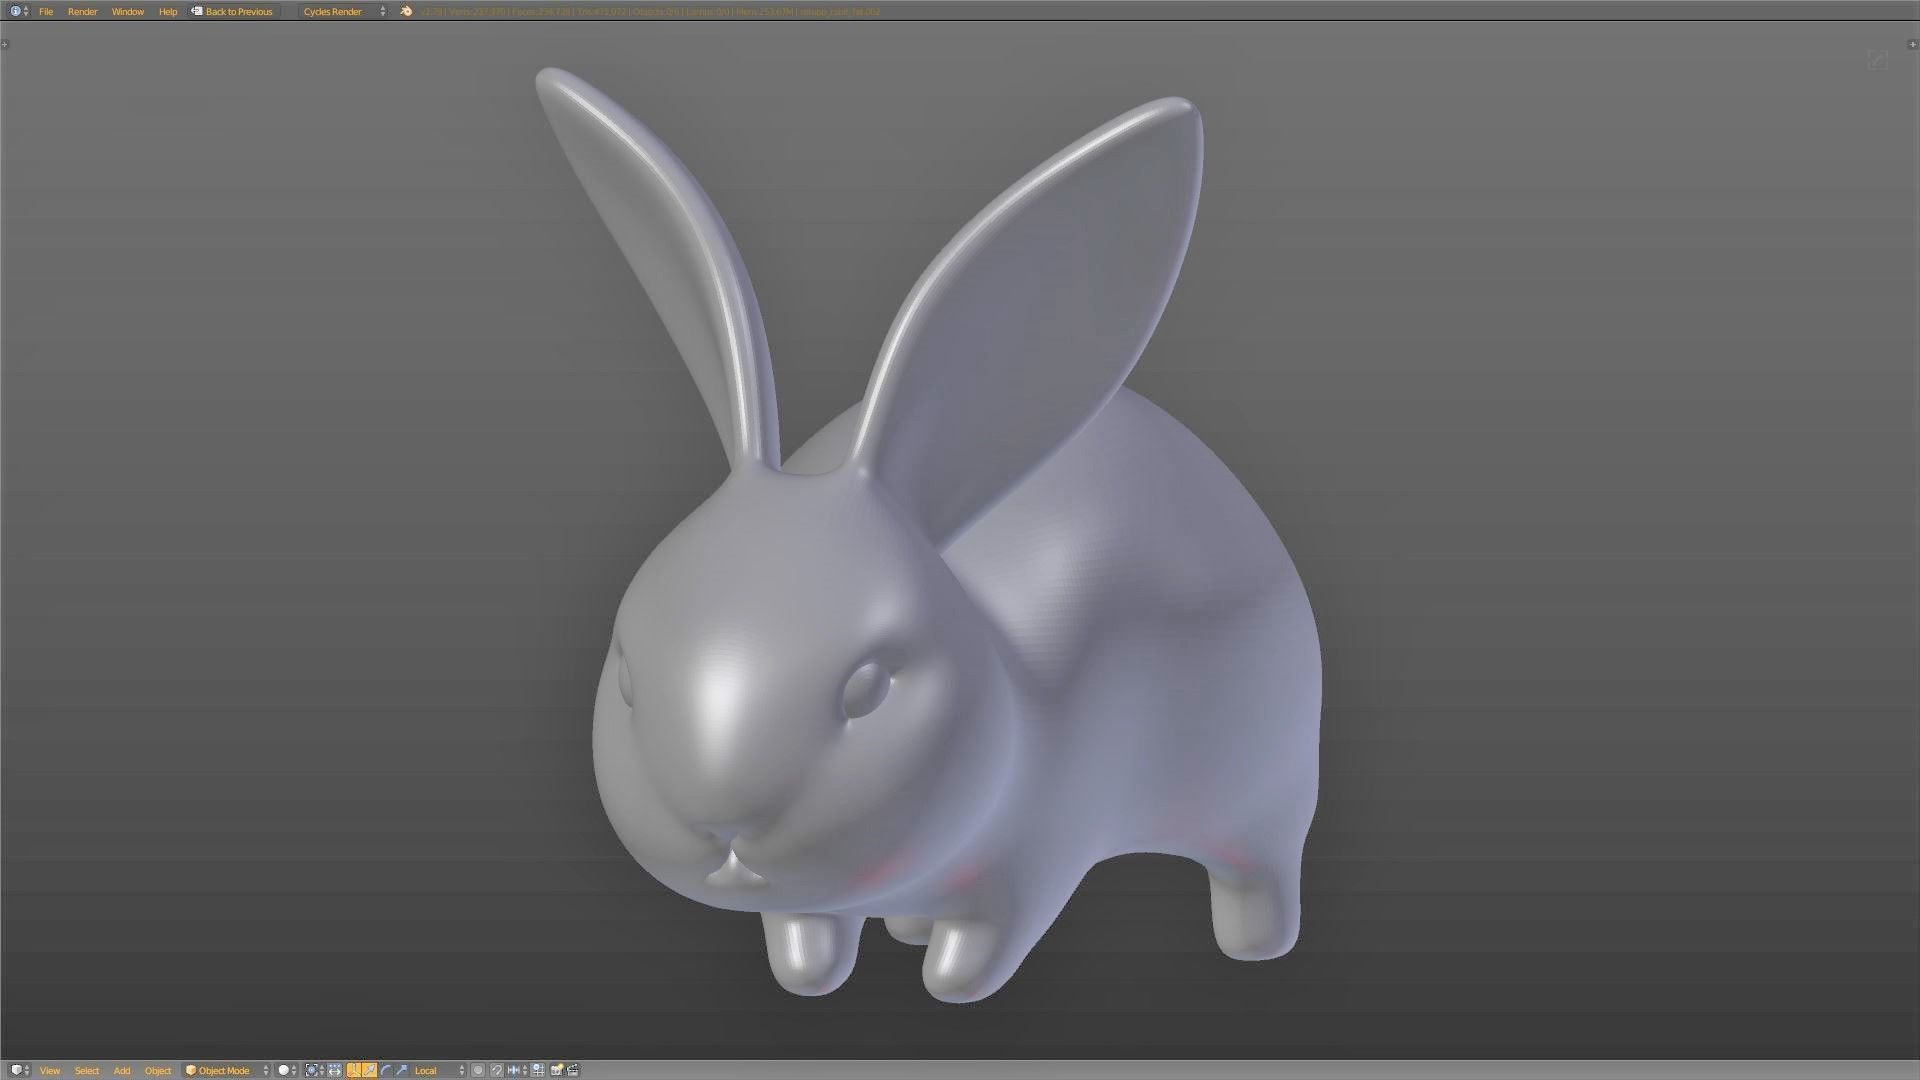Viewport: 1920px width, 1080px height.
Task: Toggle the 3D manipulator widget
Action: pos(353,1070)
